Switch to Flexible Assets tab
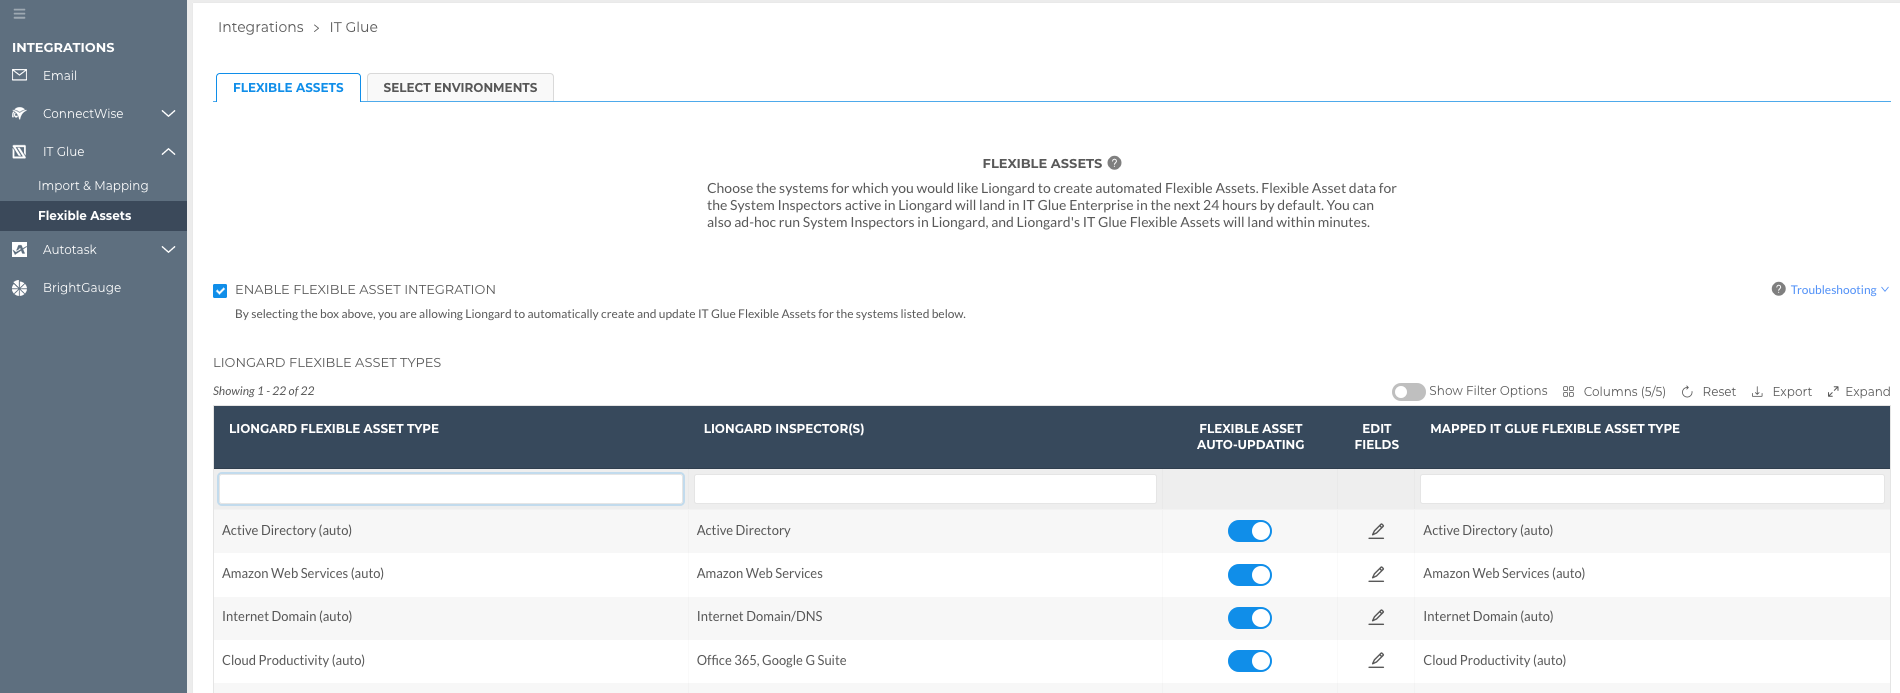1900x693 pixels. click(288, 87)
